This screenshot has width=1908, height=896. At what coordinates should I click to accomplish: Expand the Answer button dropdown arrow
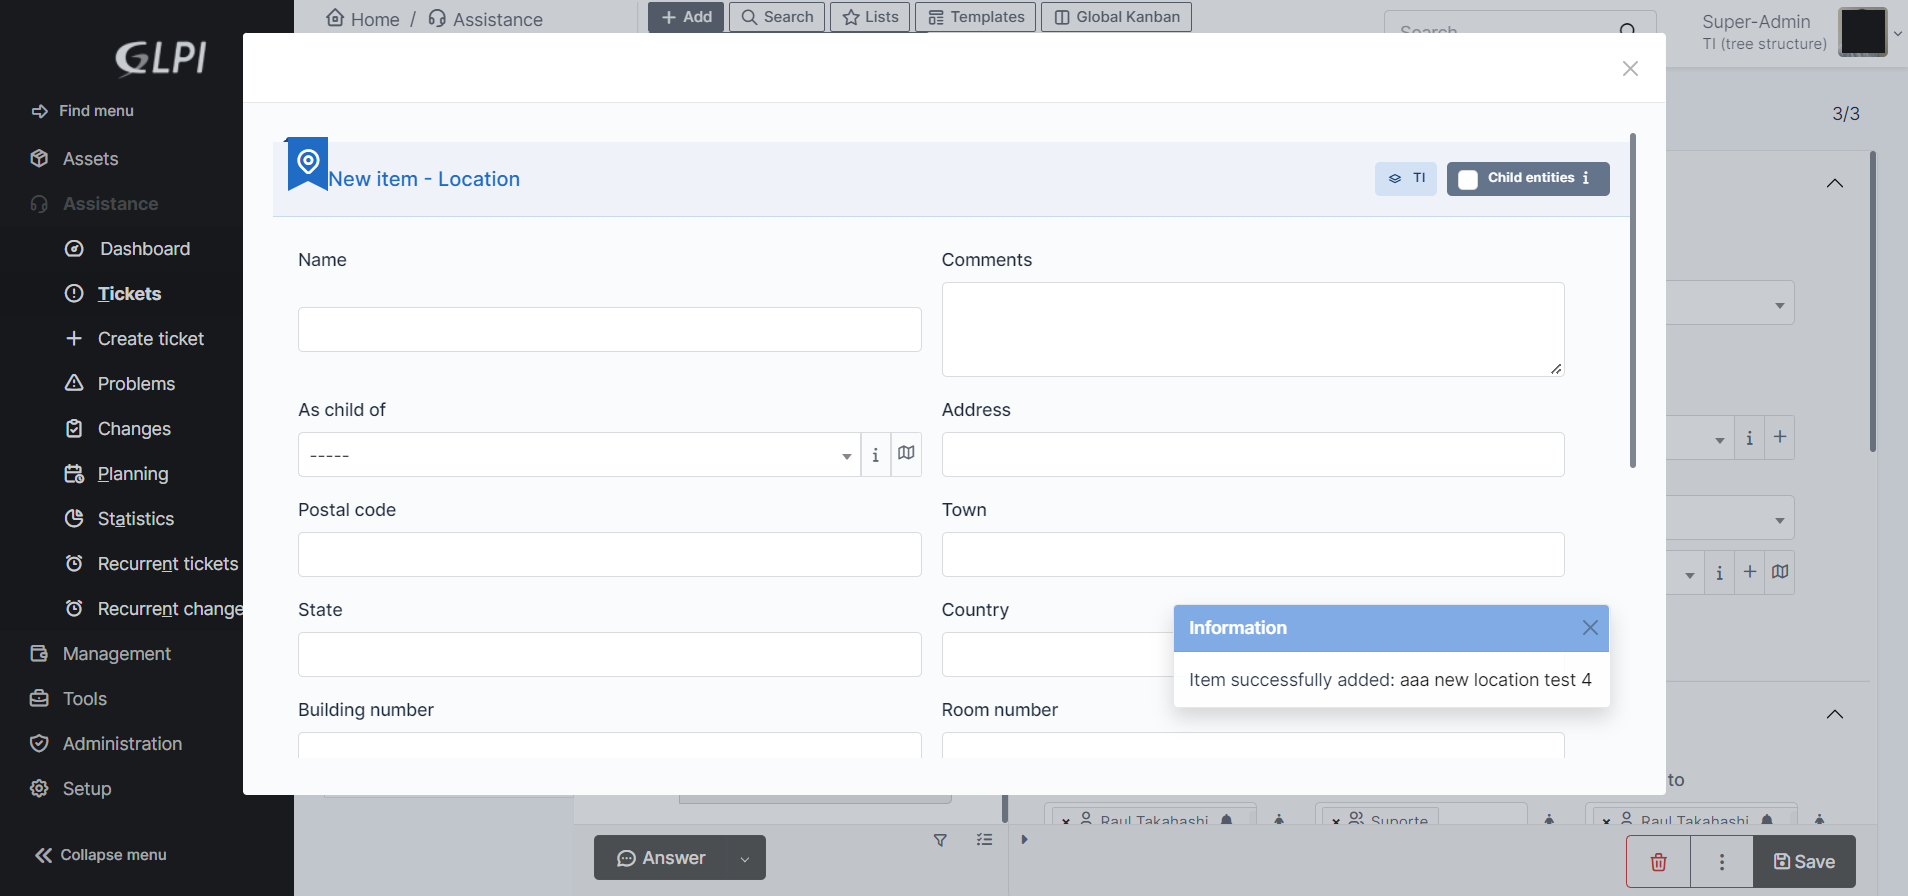745,858
